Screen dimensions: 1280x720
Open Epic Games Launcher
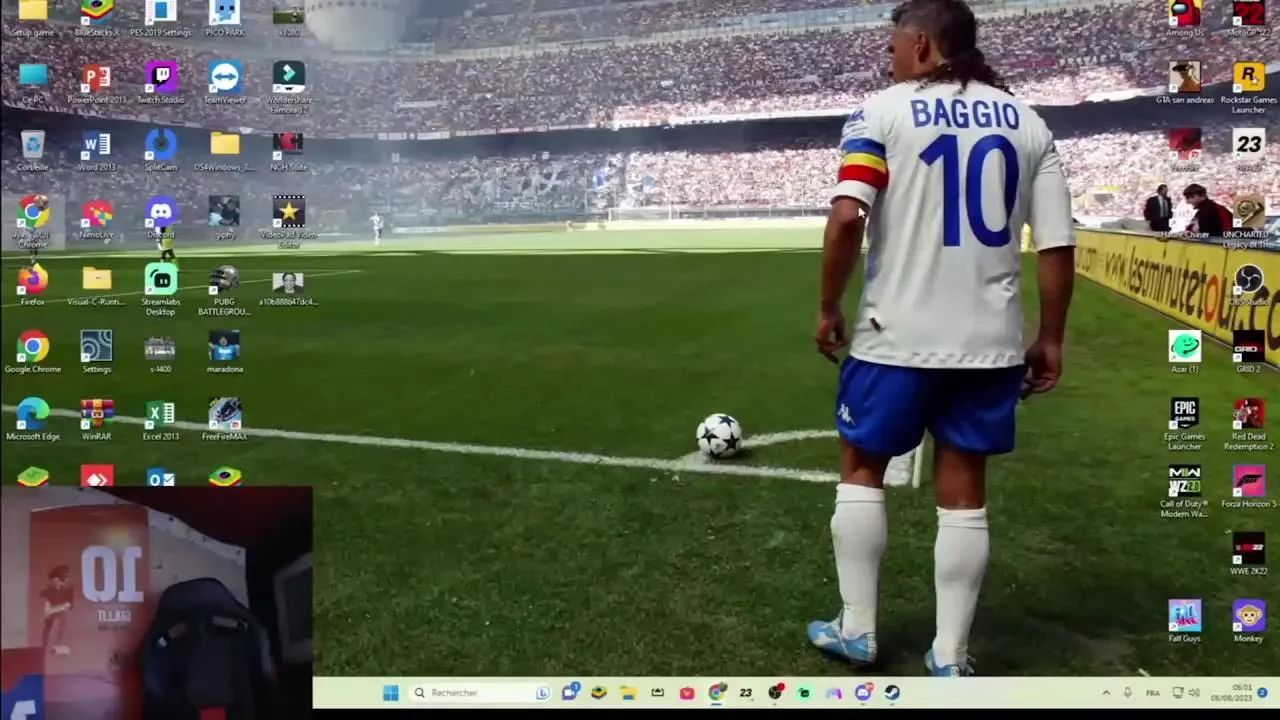point(1185,424)
